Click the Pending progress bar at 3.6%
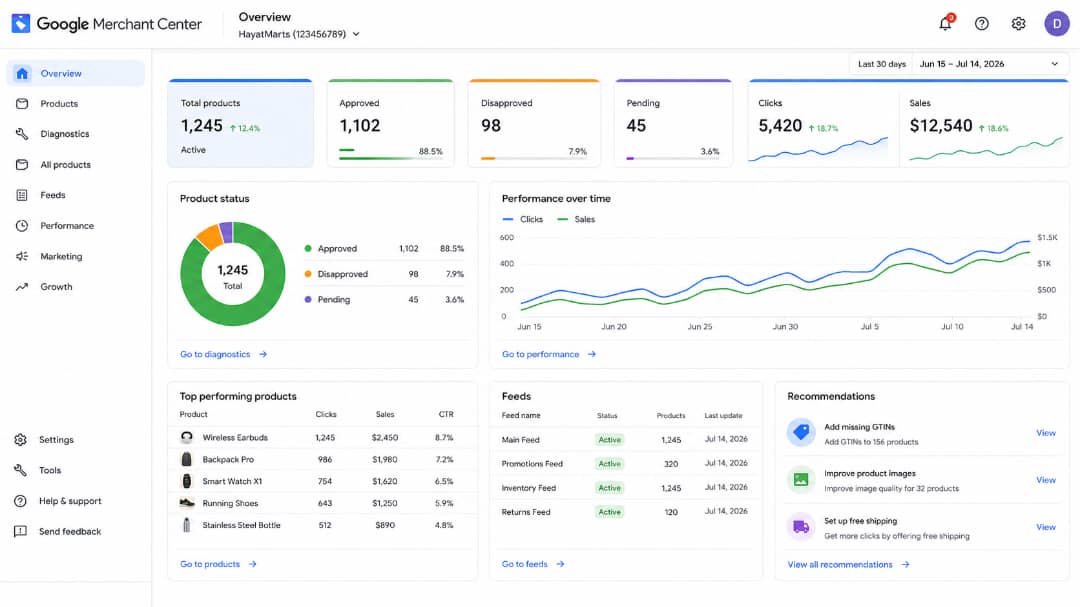Screen dimensions: 1080x607 [673, 158]
